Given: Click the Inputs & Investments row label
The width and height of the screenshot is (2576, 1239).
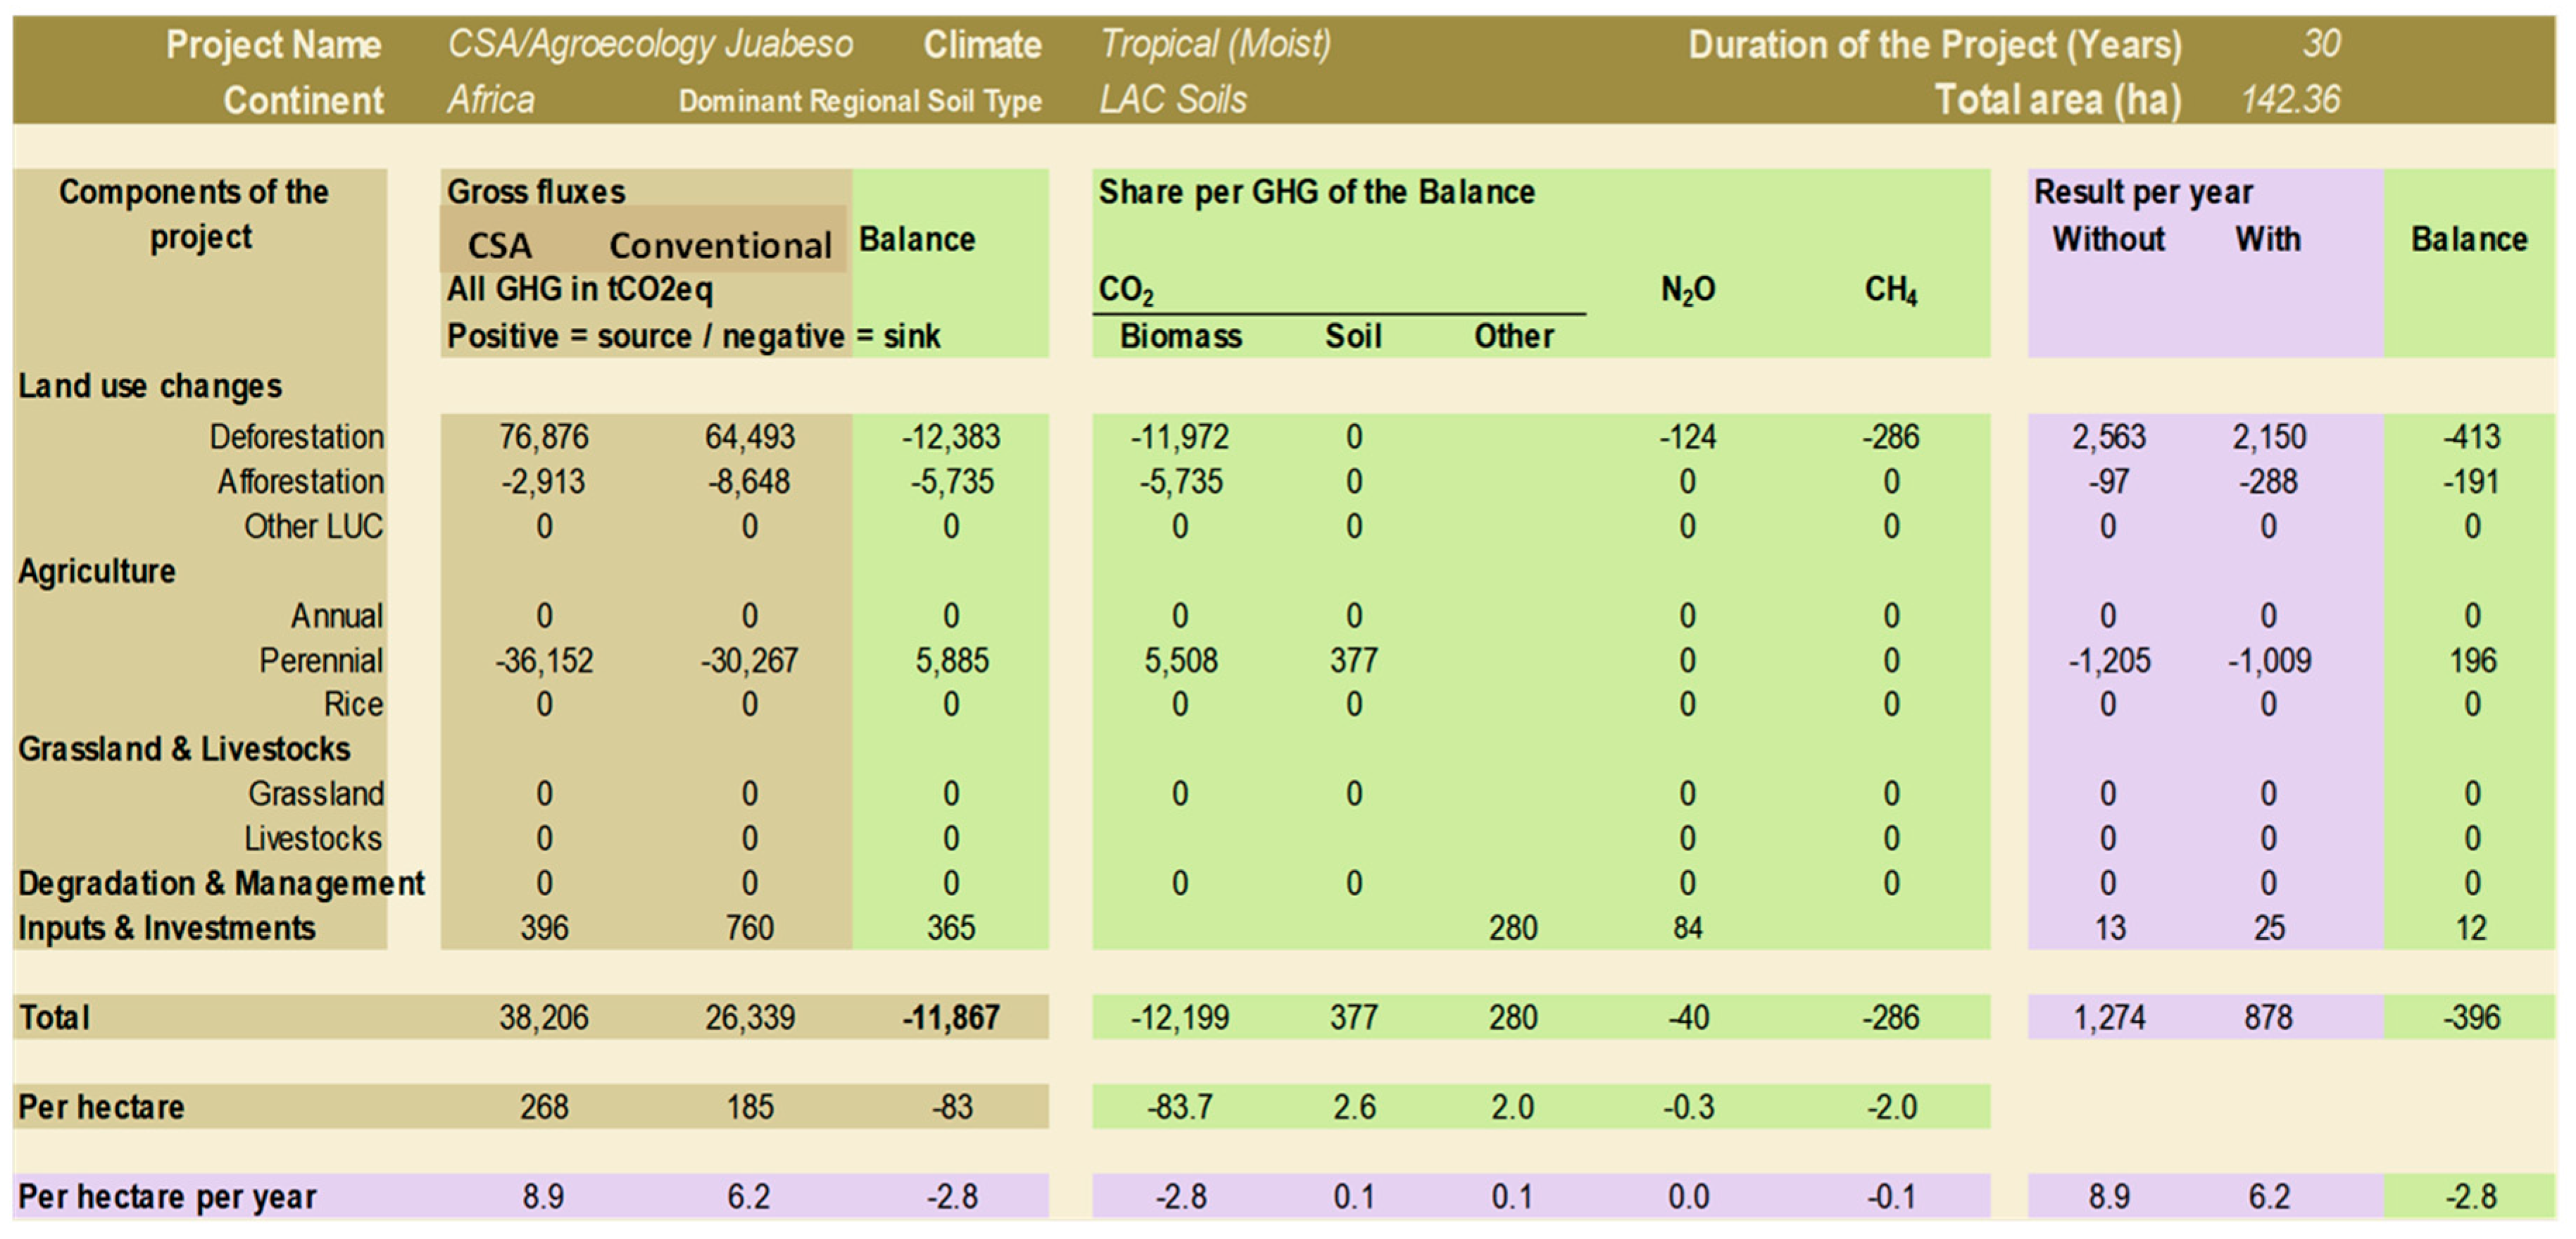Looking at the screenshot, I should [x=166, y=928].
